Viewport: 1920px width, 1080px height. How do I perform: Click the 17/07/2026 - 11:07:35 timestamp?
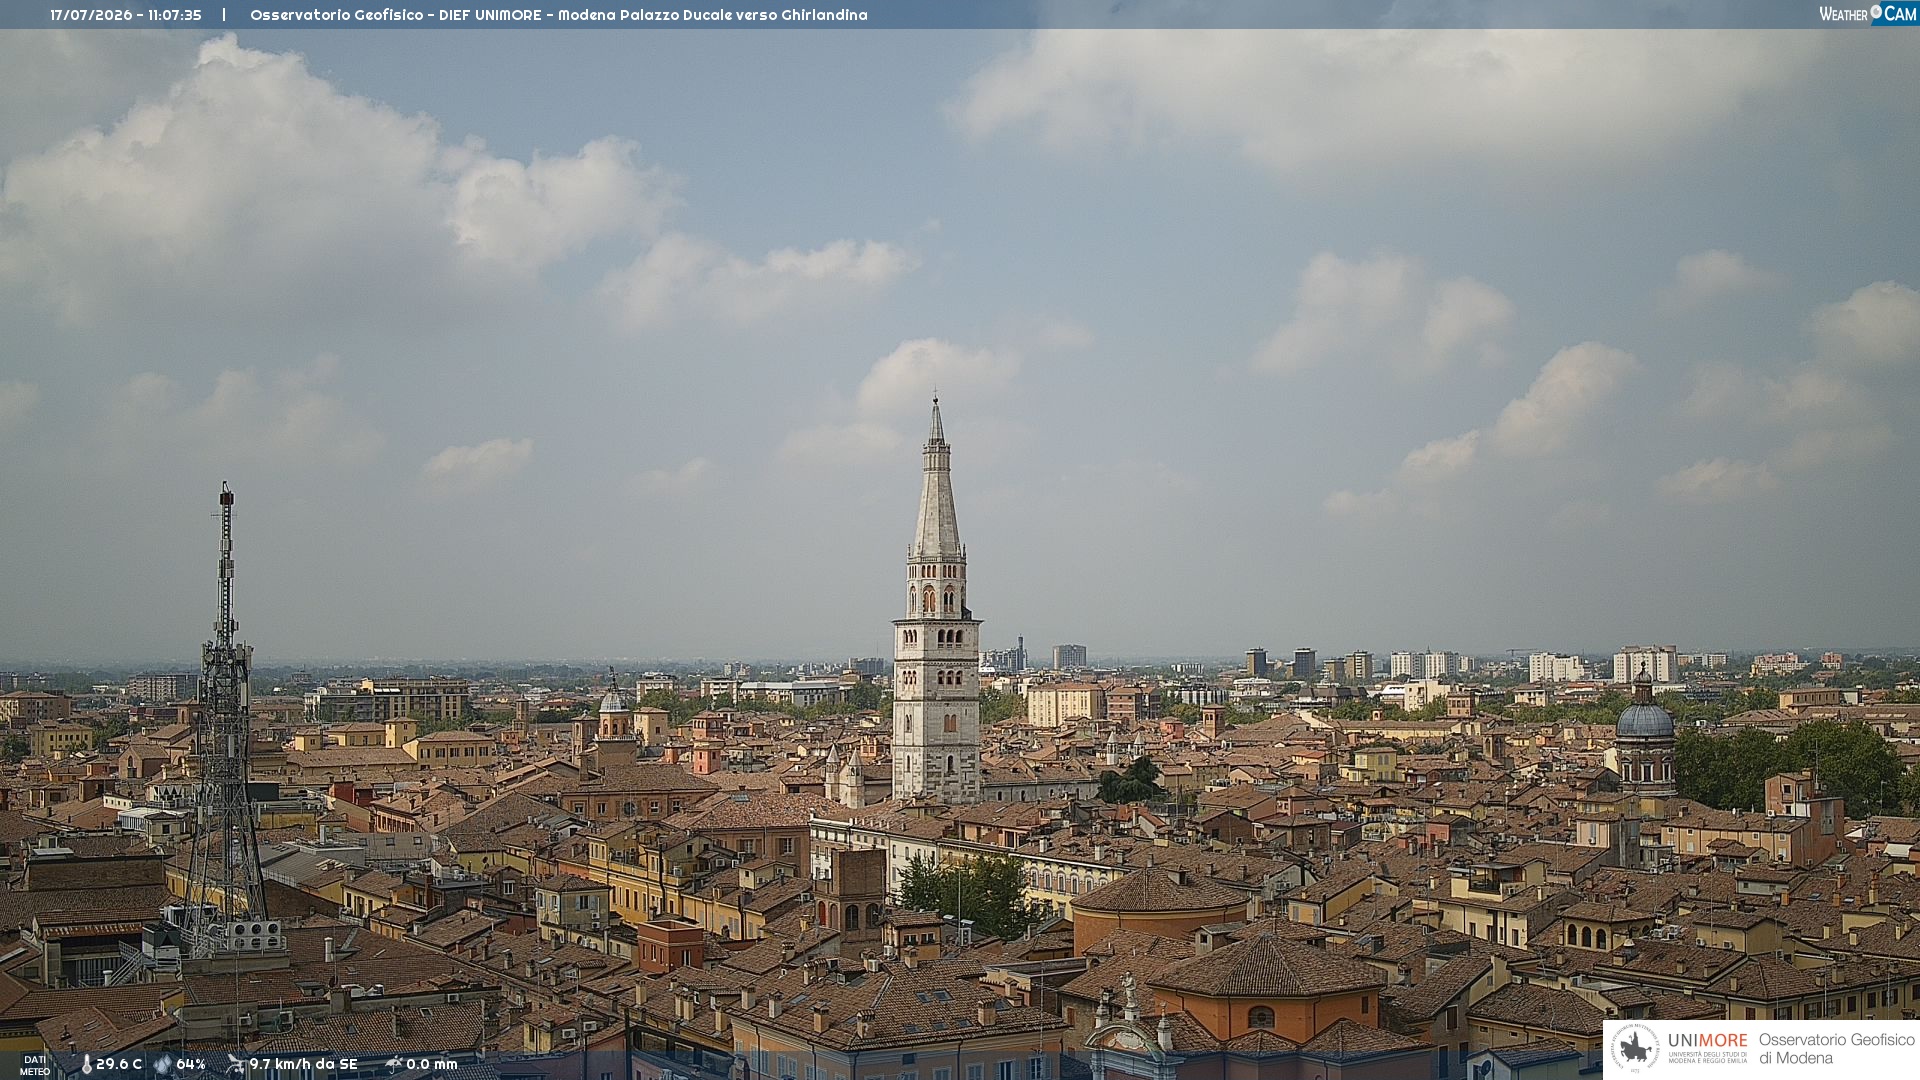(126, 15)
